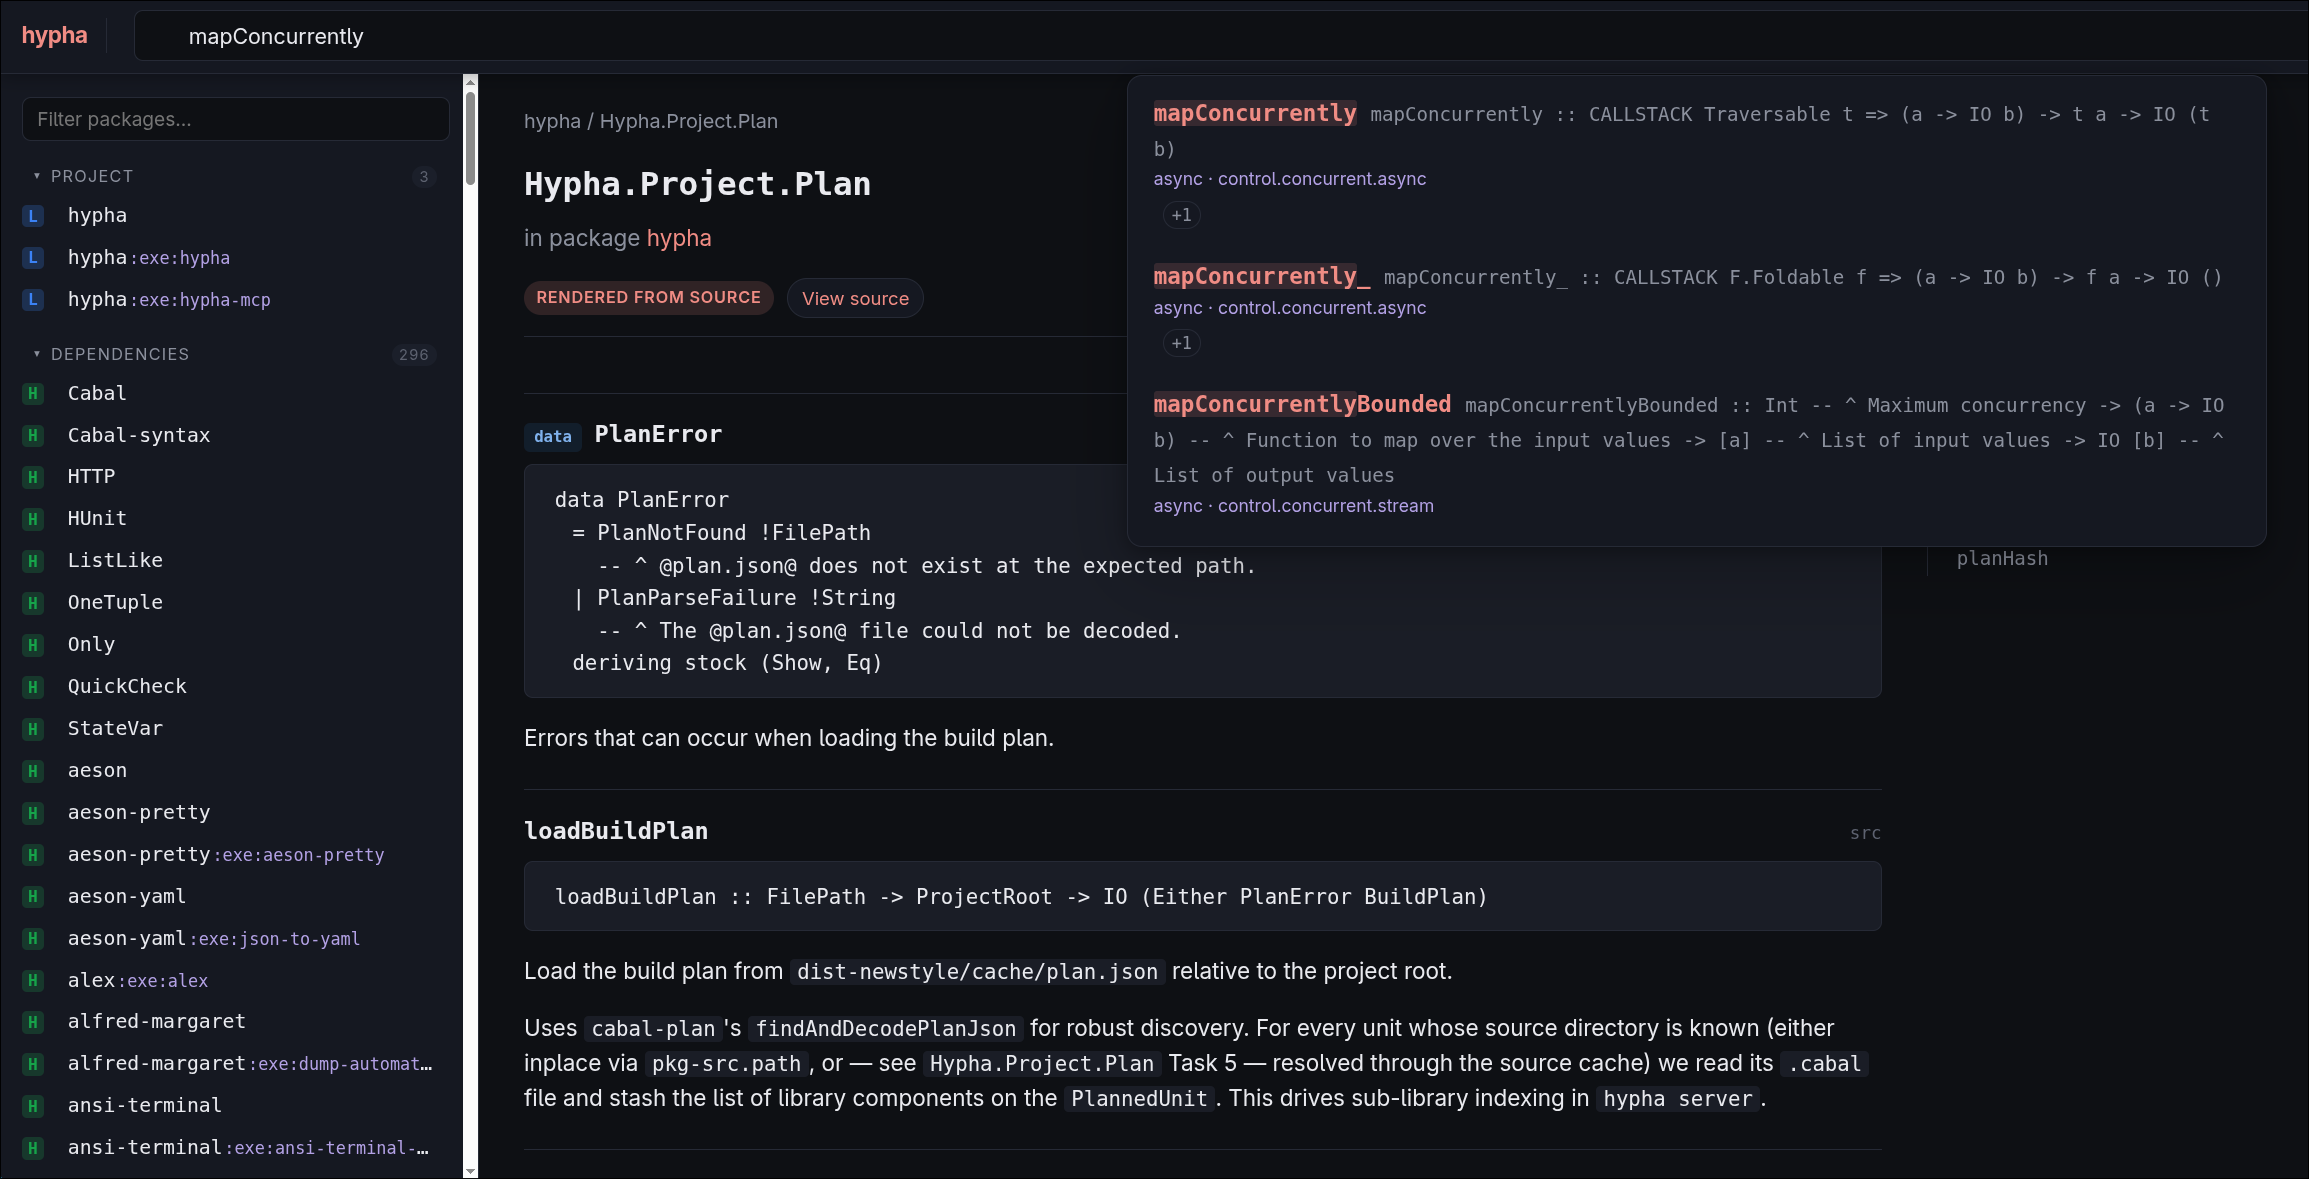Click the L badge beside hypha package
Viewport: 2309px width, 1179px height.
click(33, 216)
